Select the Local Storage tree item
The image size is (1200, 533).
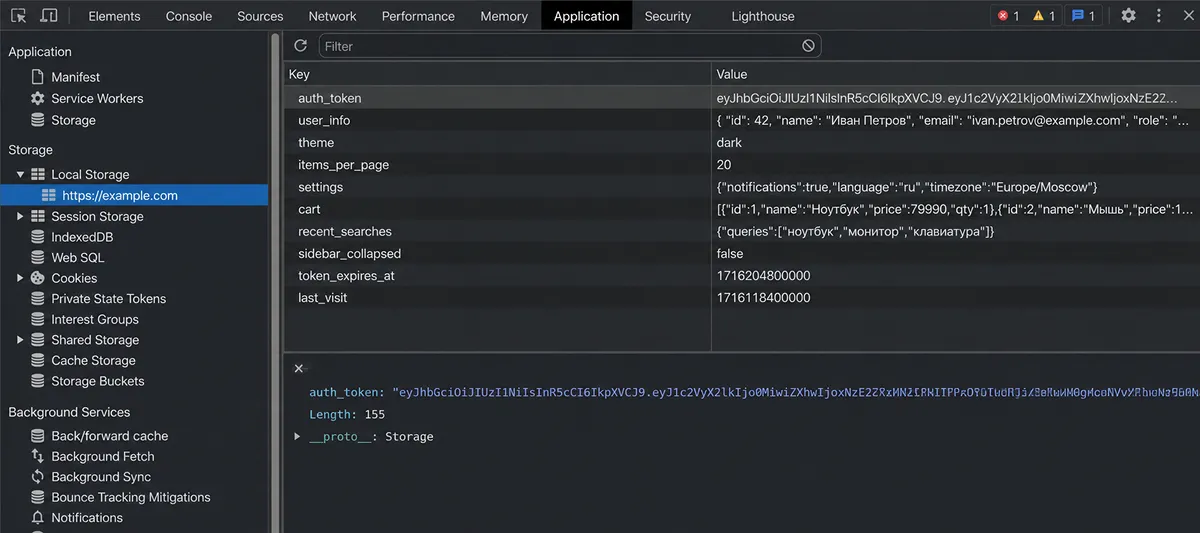(x=90, y=174)
